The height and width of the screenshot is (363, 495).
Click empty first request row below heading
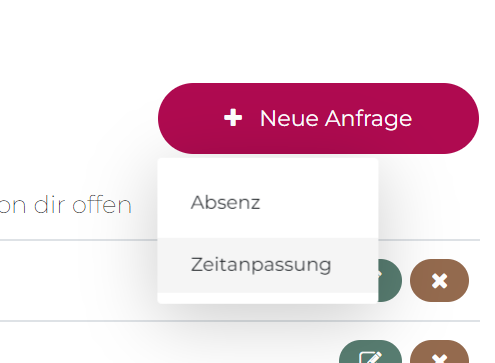click(78, 280)
